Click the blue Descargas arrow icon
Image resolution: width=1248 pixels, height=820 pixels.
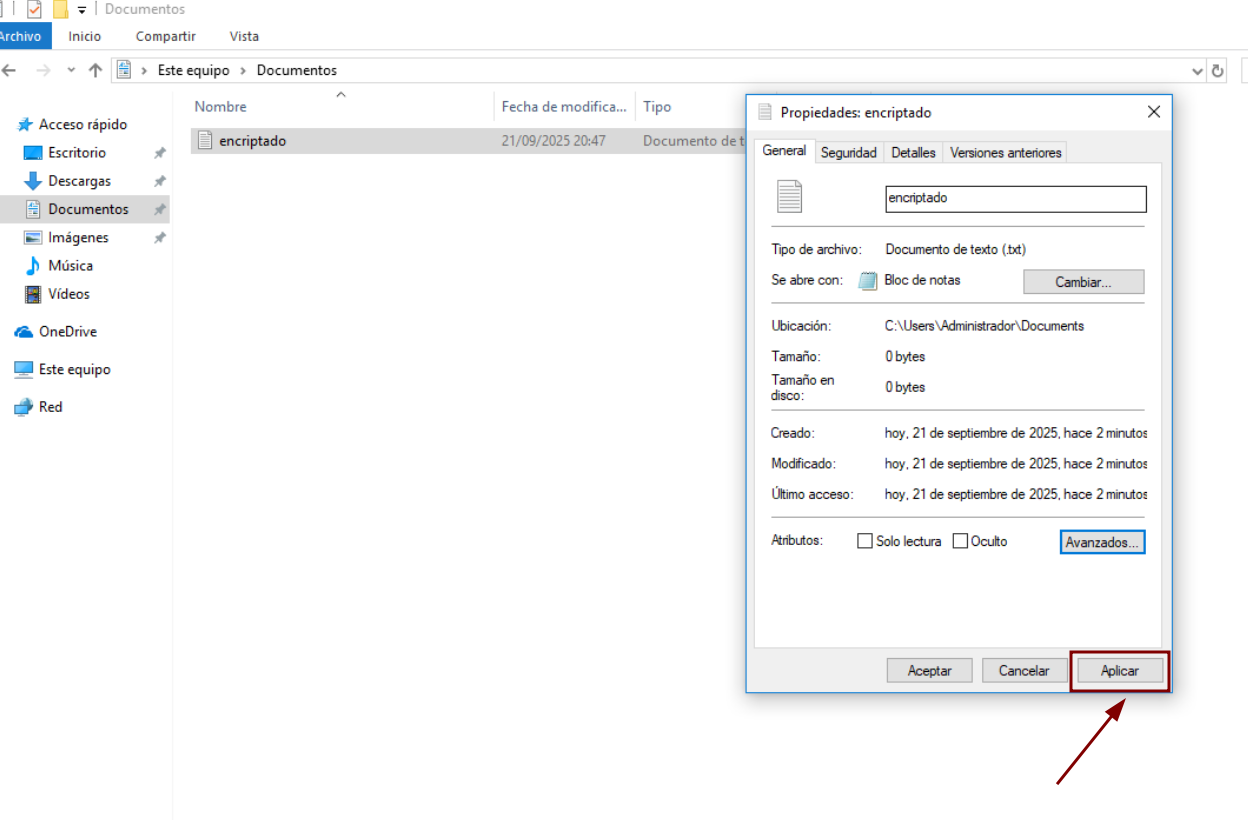coord(33,181)
